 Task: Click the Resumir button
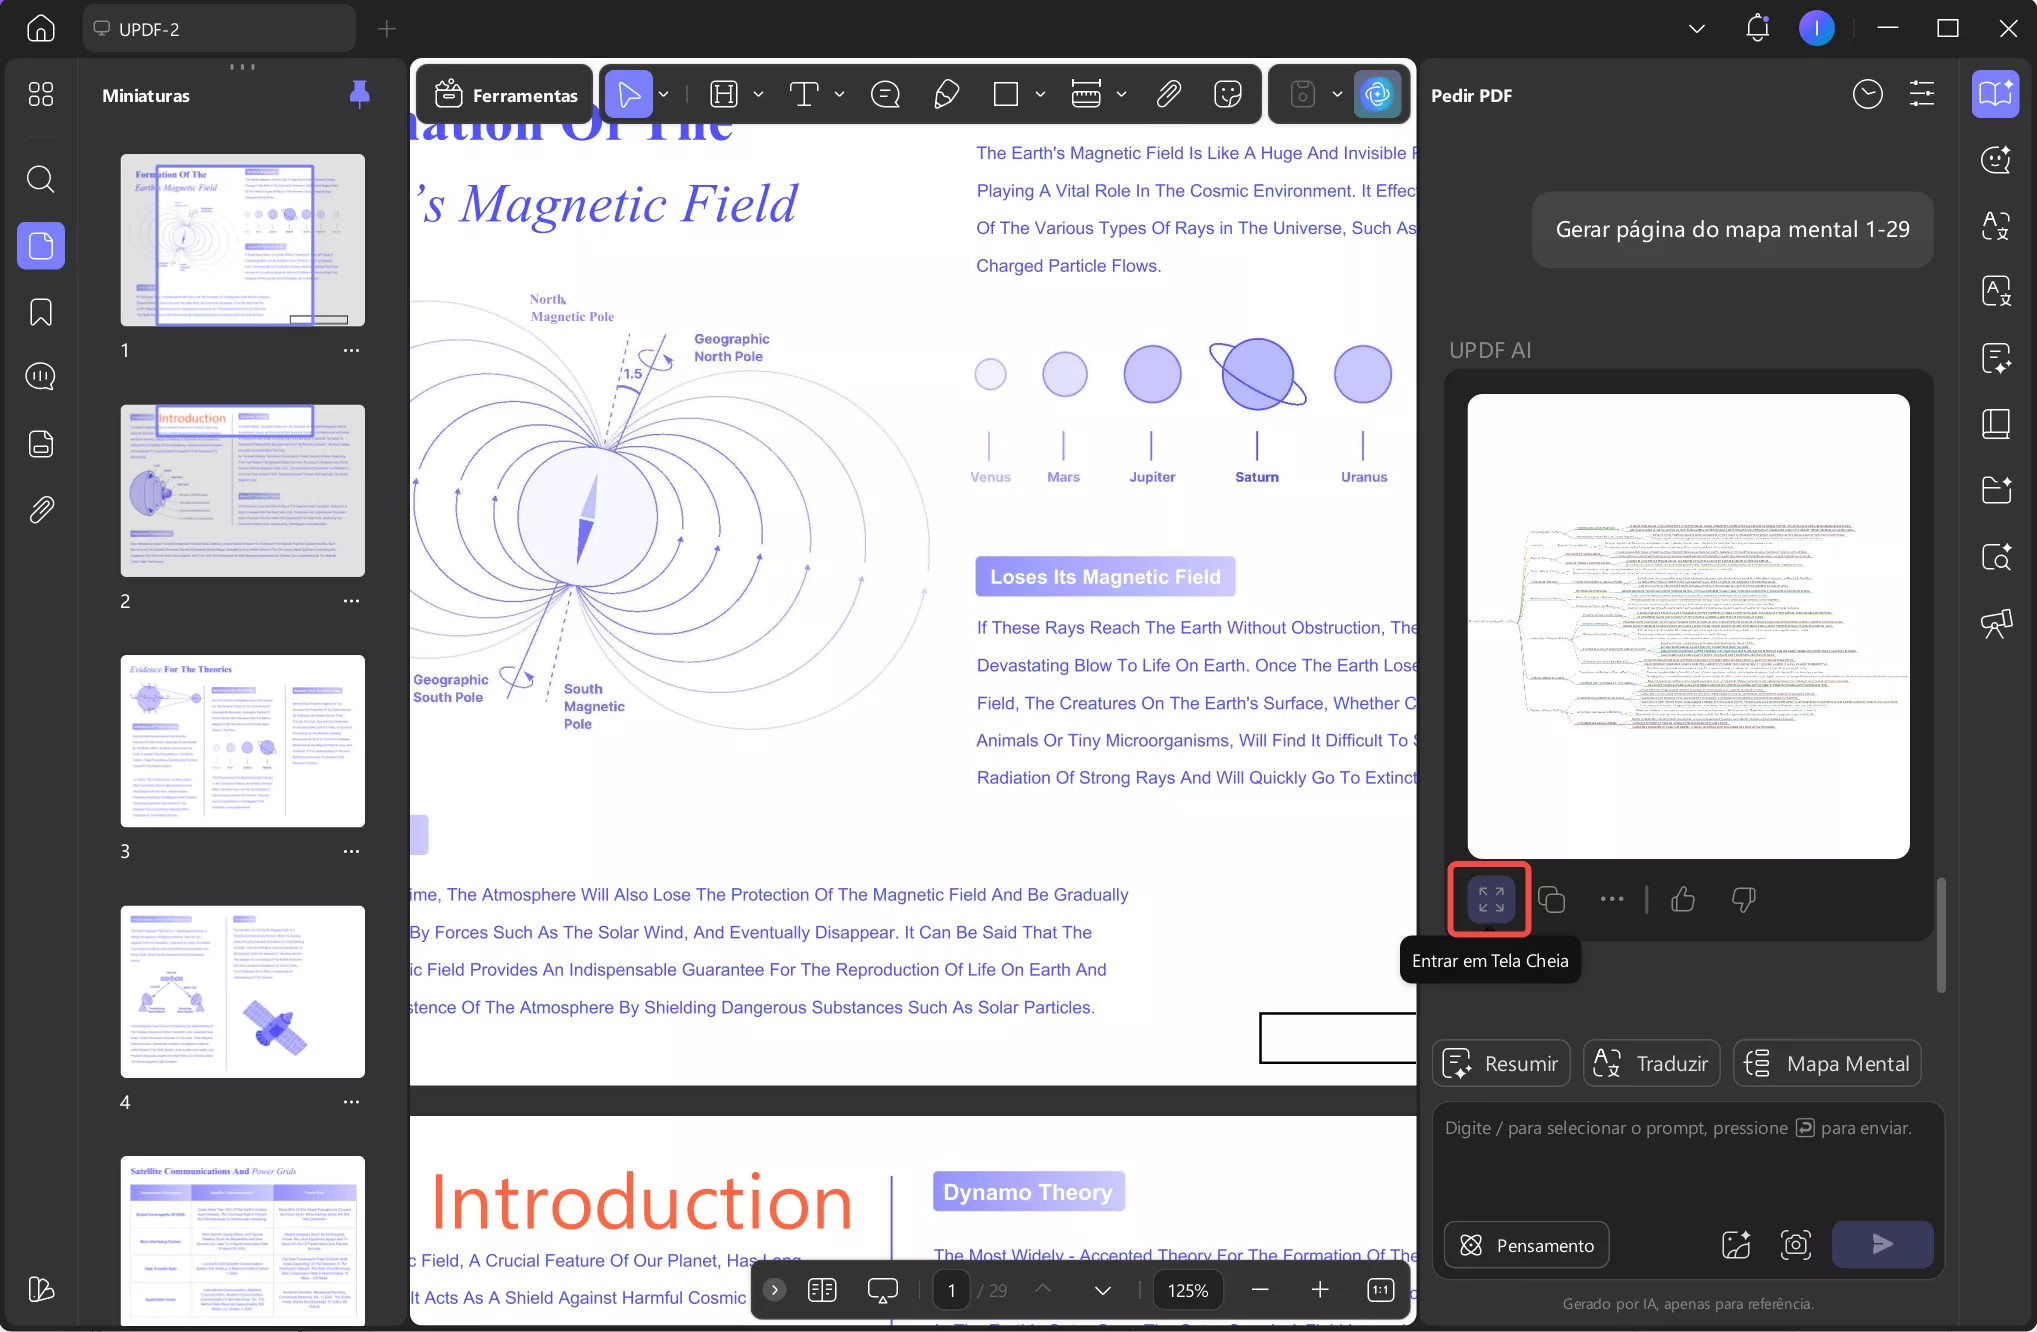1501,1064
